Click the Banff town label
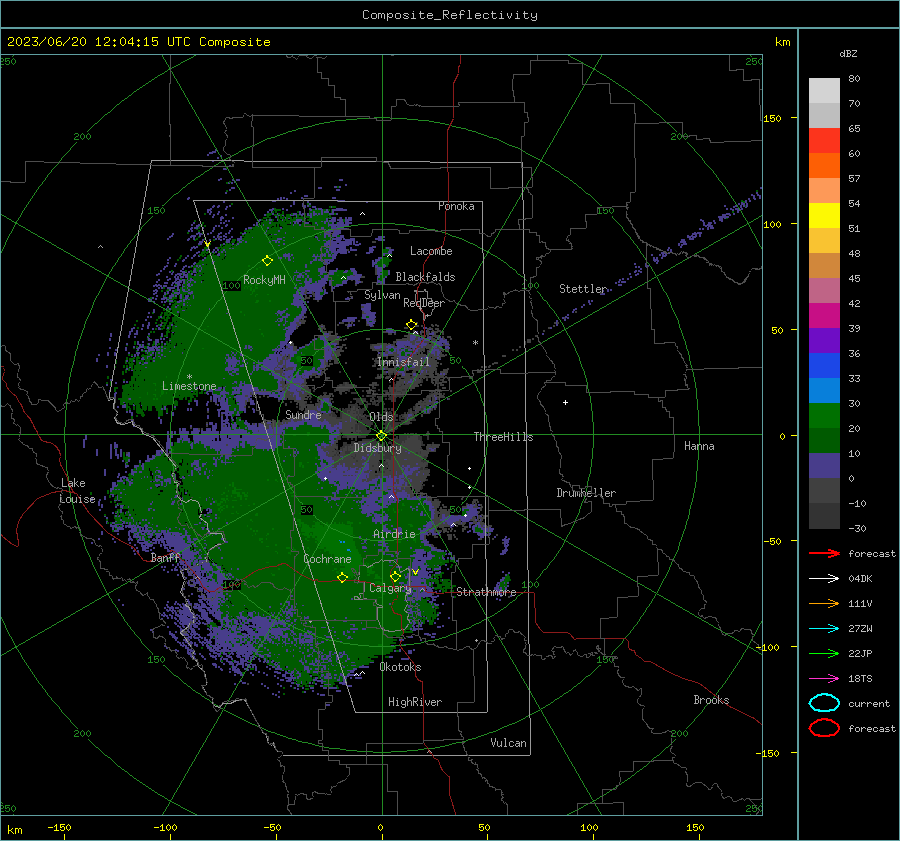 click(165, 557)
